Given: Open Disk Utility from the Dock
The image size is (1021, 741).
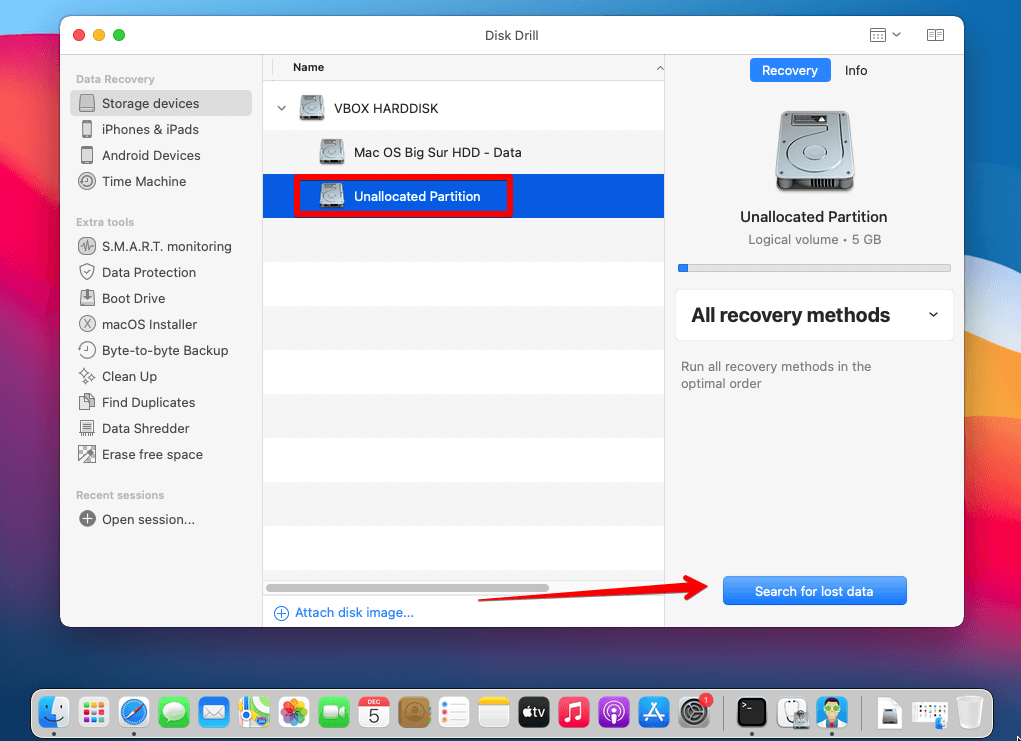Looking at the screenshot, I should [x=792, y=712].
